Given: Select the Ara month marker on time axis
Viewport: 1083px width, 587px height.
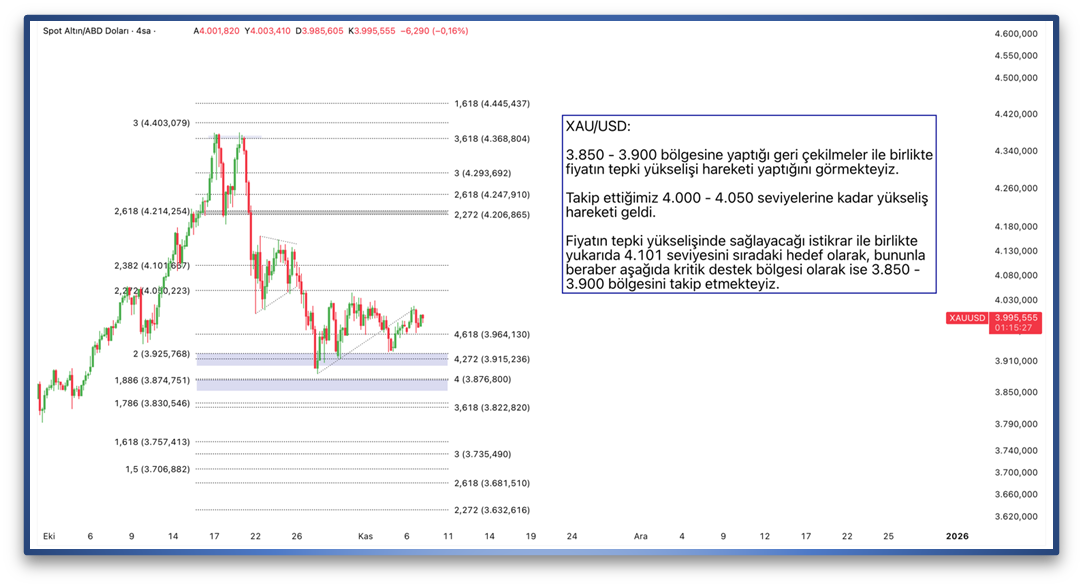Looking at the screenshot, I should (640, 537).
